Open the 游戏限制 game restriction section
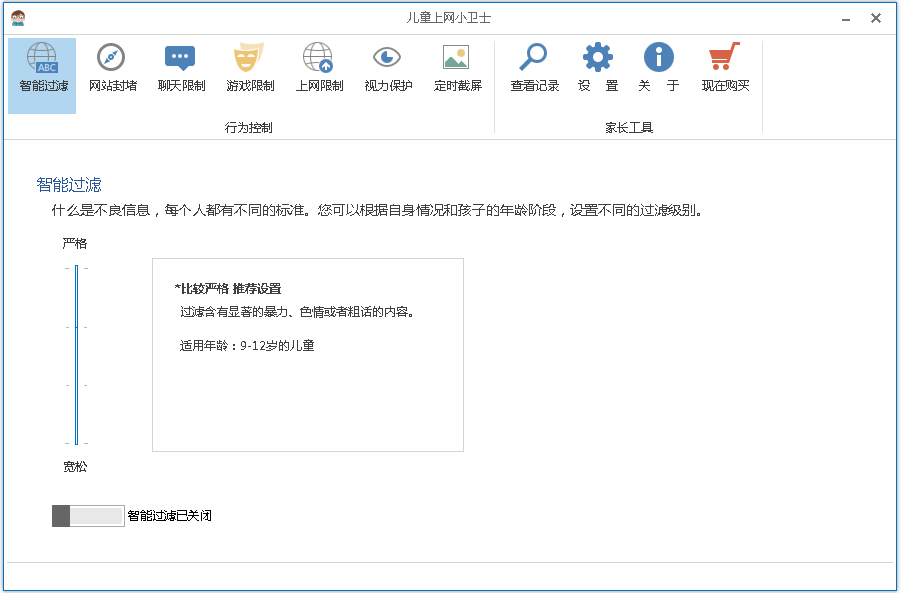 point(249,68)
